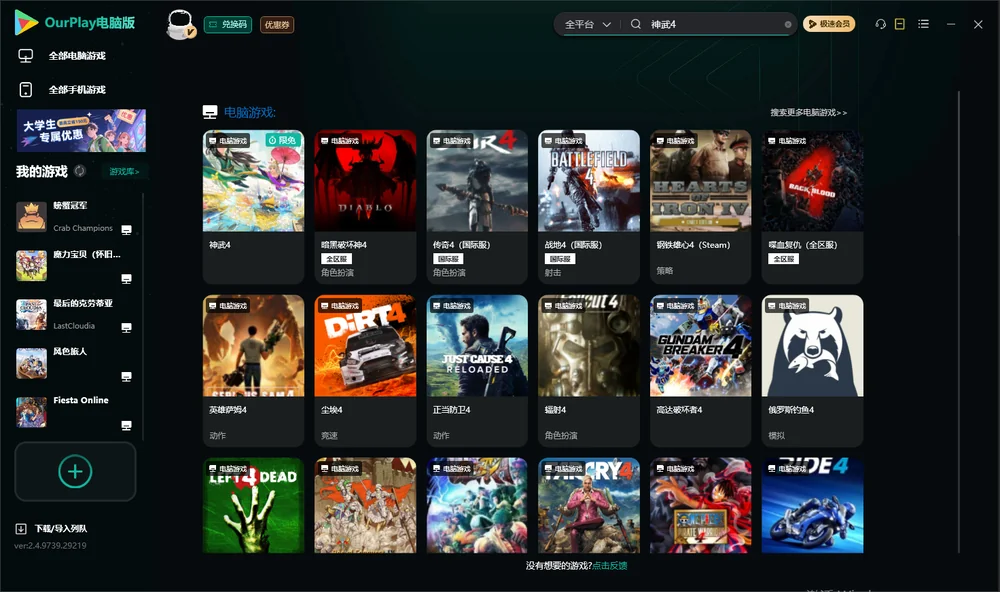Screen dimensions: 1000x592
Task: Open the RIDE 4 motorcycle card
Action: (x=812, y=505)
